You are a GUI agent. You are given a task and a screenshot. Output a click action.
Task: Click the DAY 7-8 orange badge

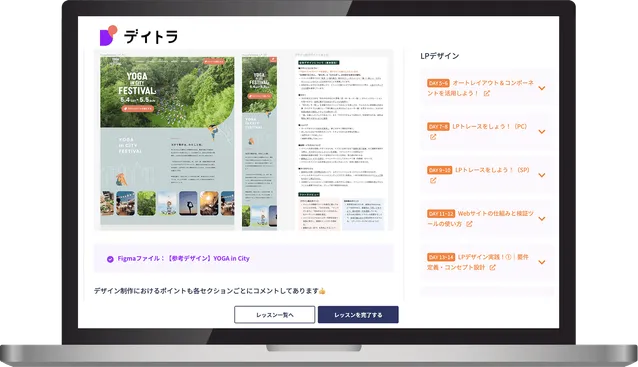pos(438,127)
